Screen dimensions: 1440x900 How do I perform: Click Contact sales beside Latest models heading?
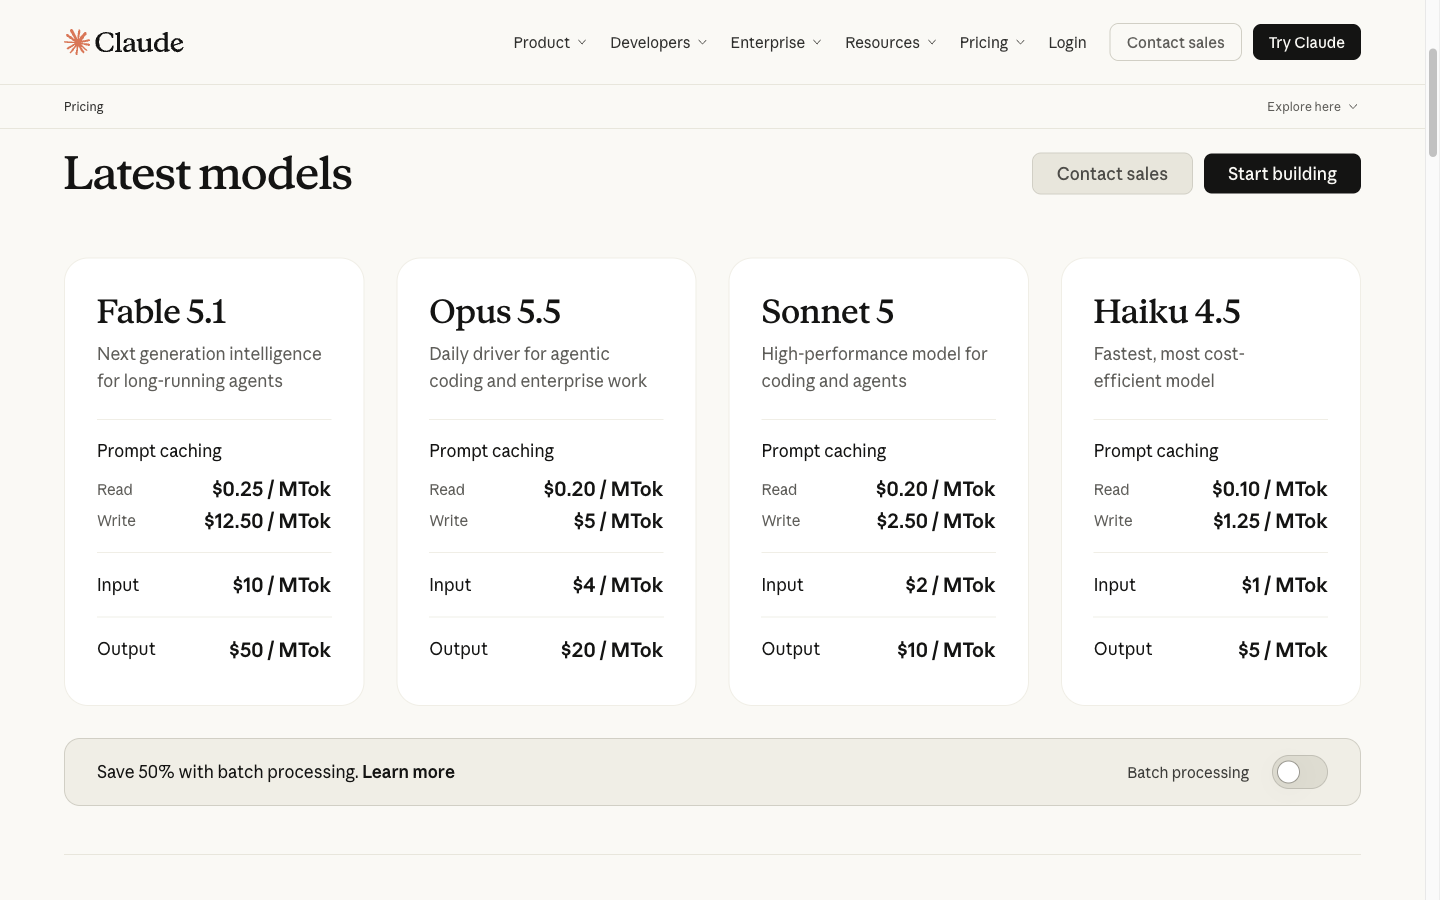1112,174
